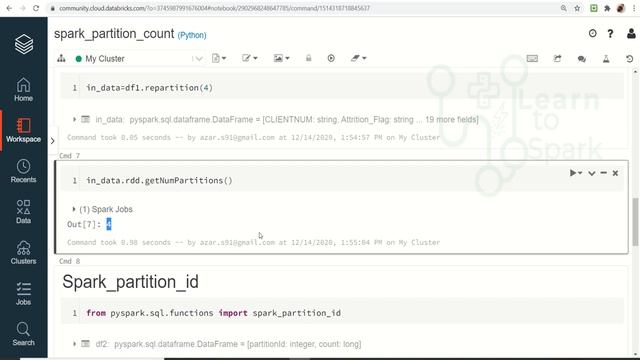Minimize the Cmd 7 cell
Image resolution: width=640 pixels, height=360 pixels.
click(604, 173)
